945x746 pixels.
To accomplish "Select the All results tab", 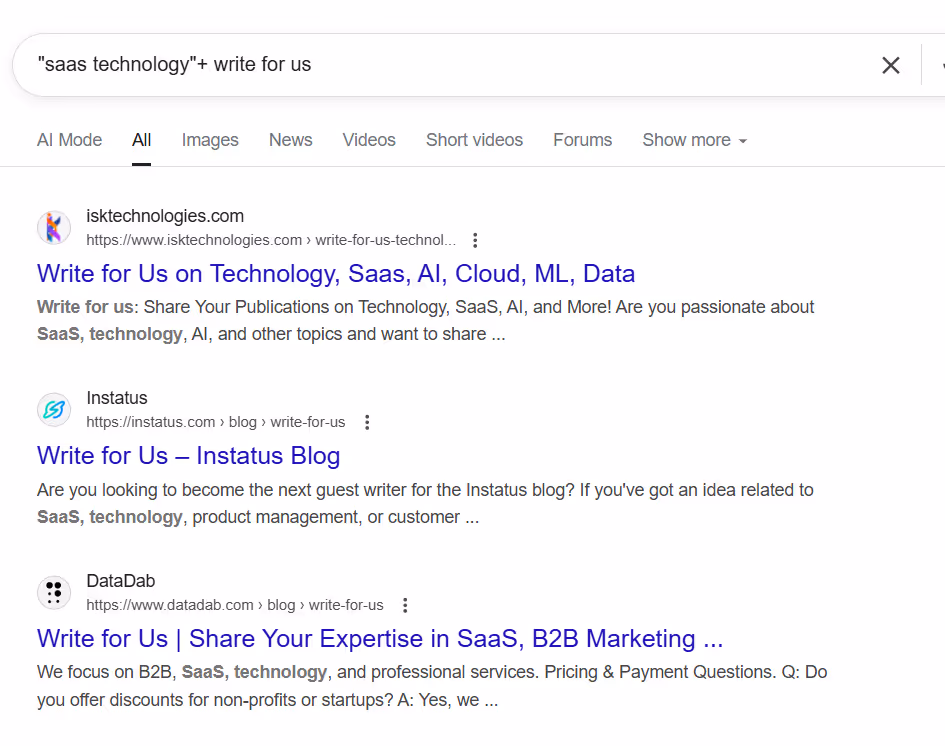I will coord(142,140).
